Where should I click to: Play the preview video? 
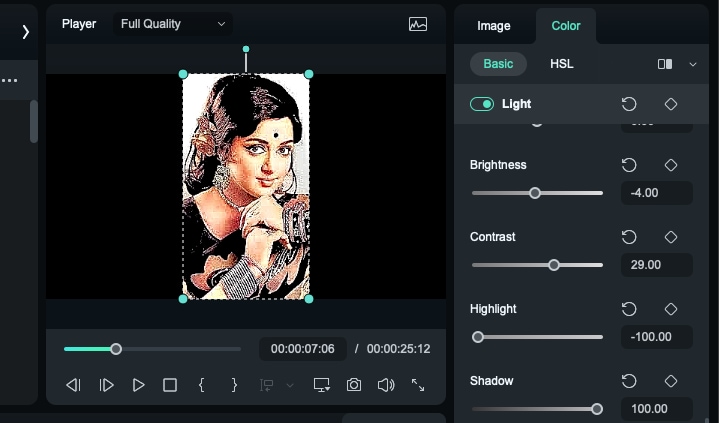point(138,385)
